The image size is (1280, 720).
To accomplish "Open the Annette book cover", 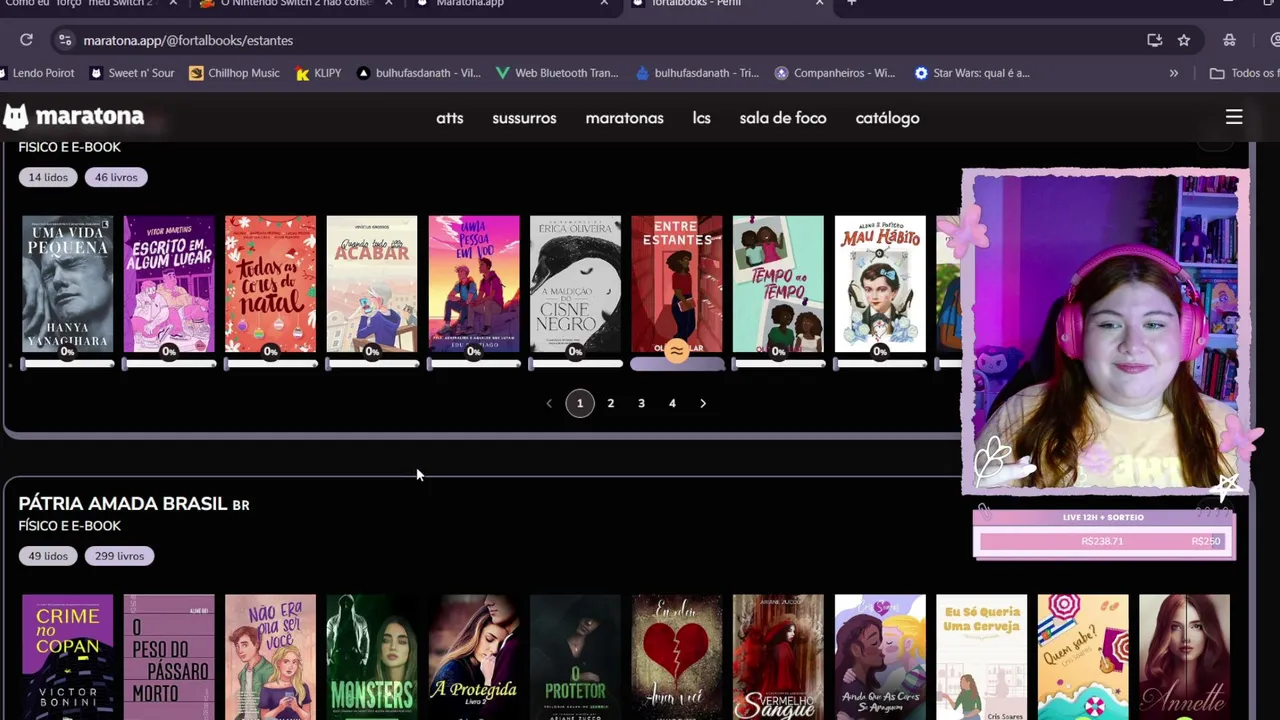I will [x=1184, y=657].
